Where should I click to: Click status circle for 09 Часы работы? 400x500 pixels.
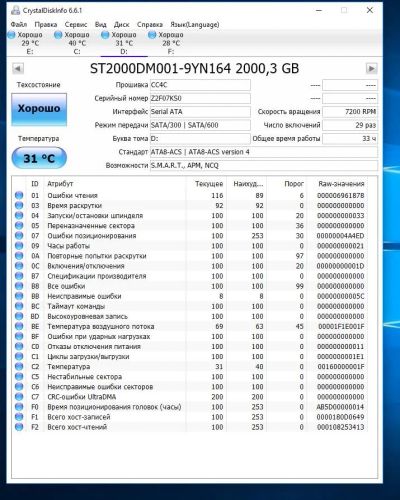pos(19,246)
